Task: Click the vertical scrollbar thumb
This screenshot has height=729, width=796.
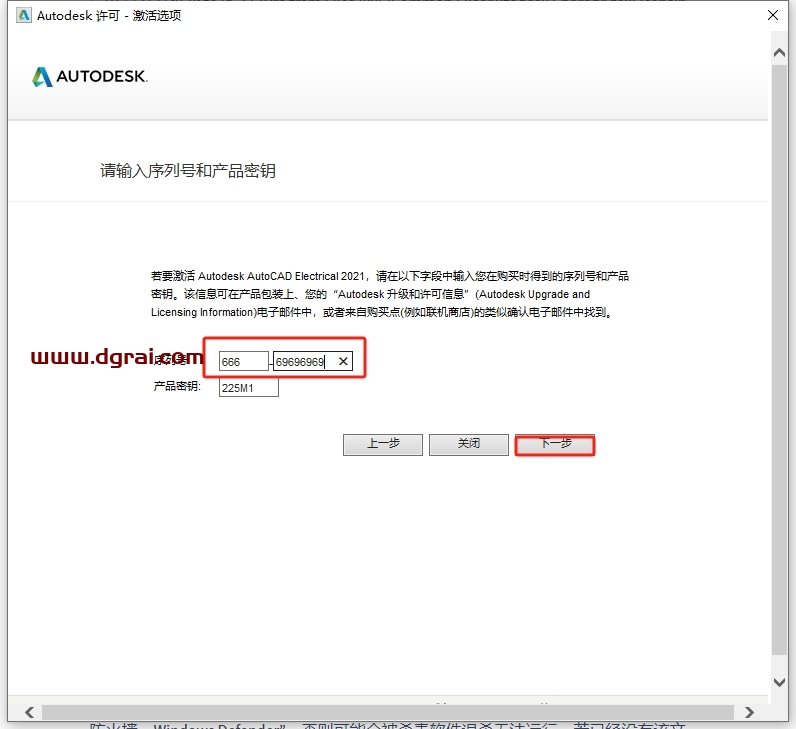Action: click(779, 359)
